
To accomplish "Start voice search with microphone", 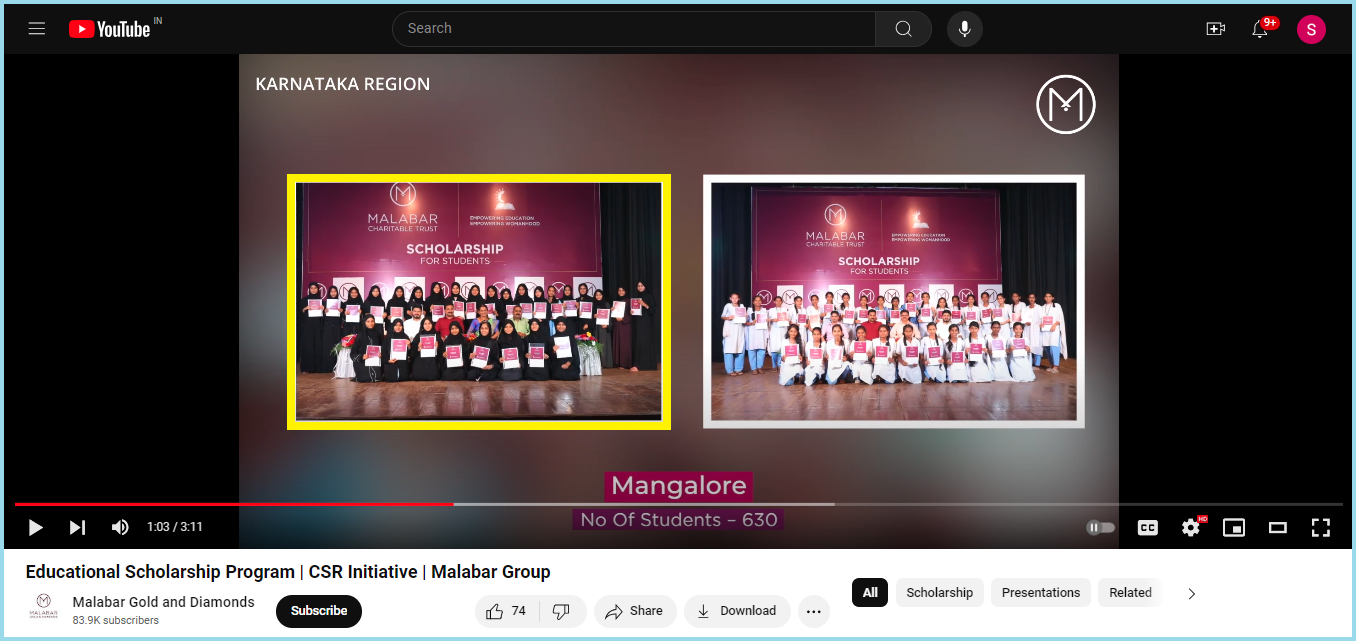I will click(964, 29).
